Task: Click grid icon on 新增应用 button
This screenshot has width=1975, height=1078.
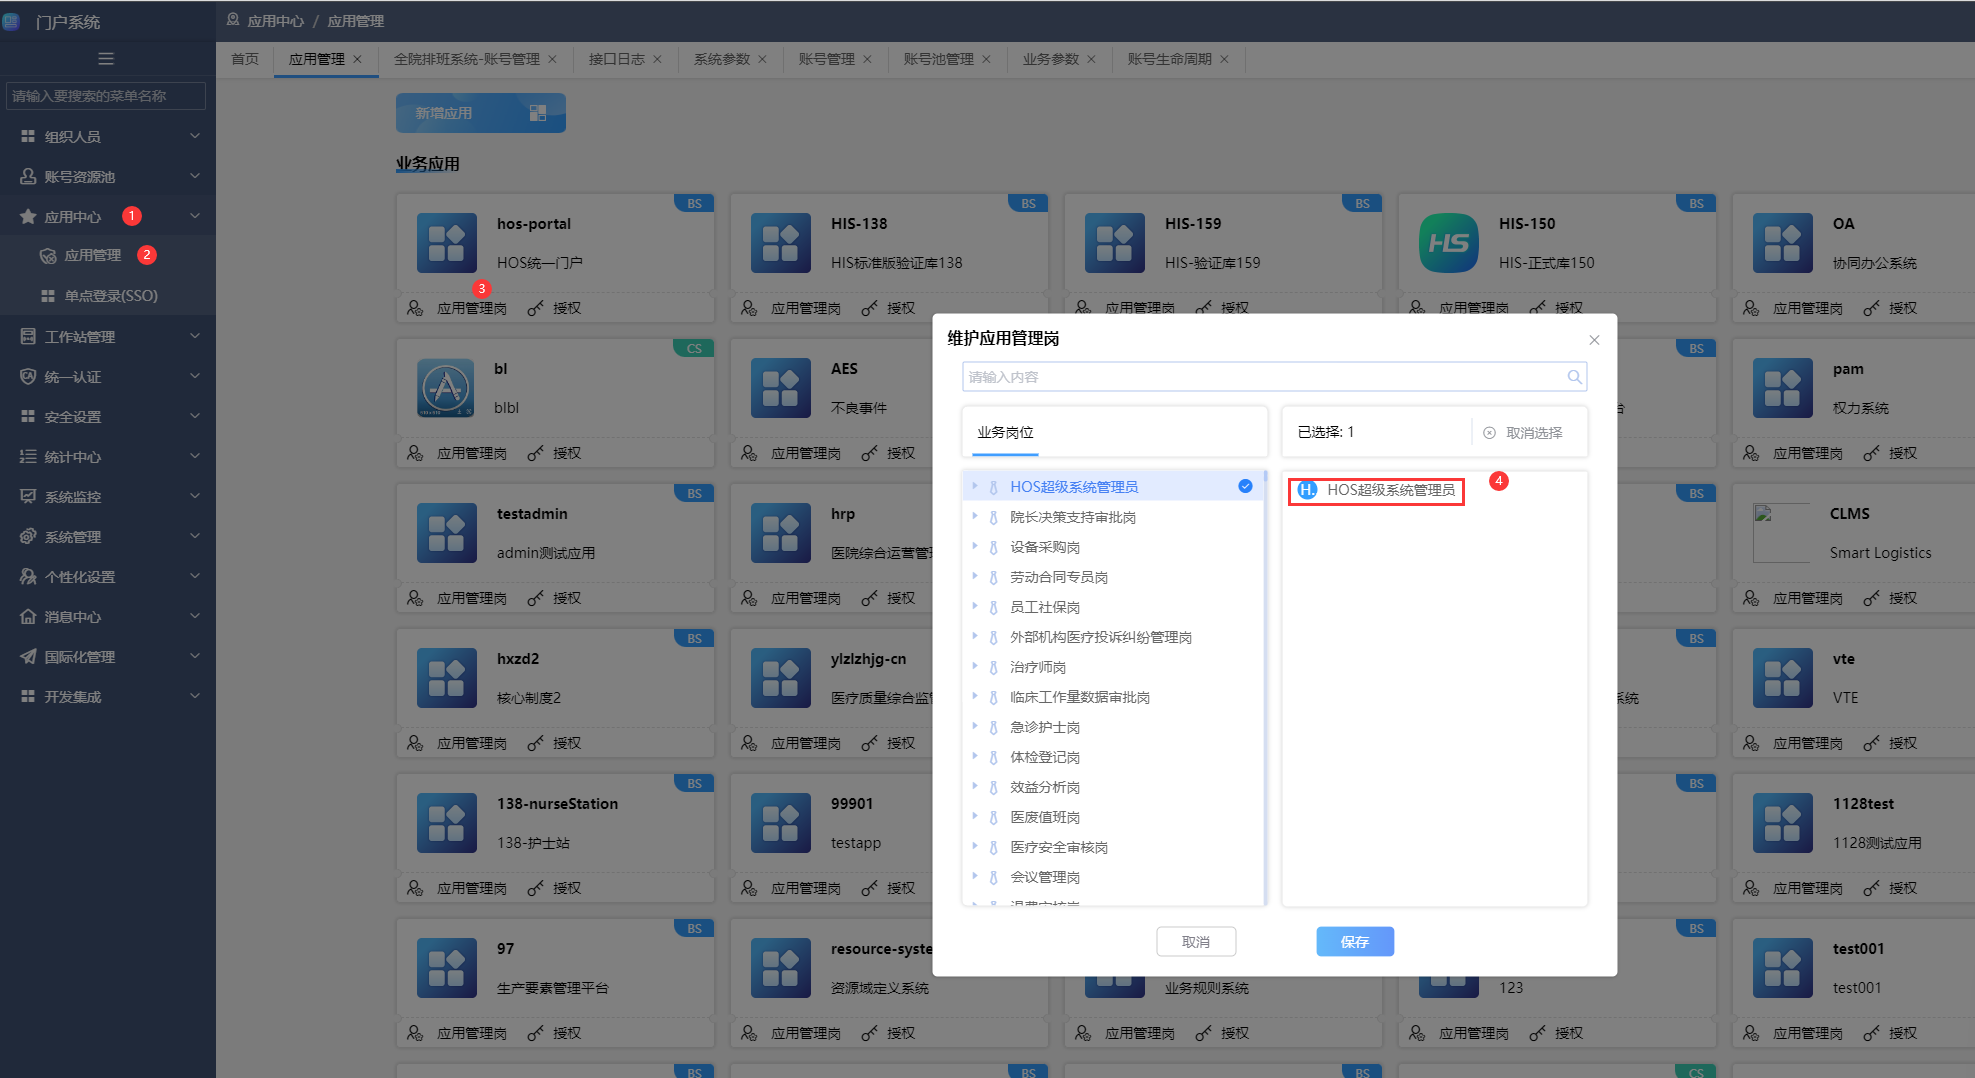Action: point(538,113)
